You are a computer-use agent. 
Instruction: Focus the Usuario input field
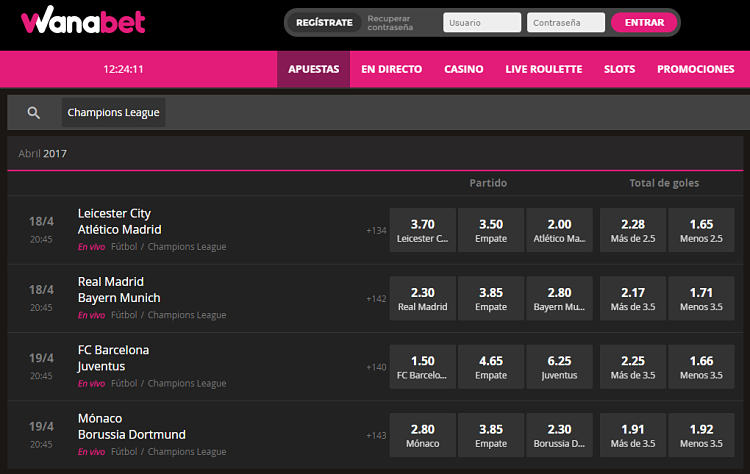[x=482, y=22]
